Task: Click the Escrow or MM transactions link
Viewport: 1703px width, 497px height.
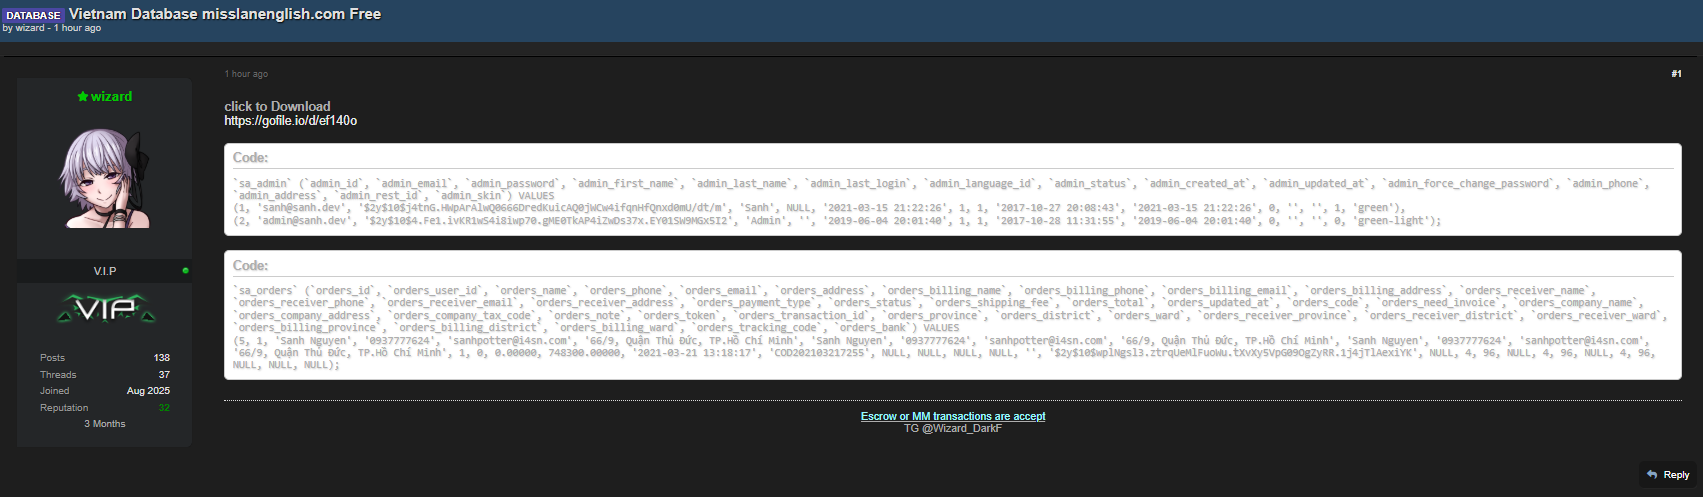Action: [x=953, y=416]
